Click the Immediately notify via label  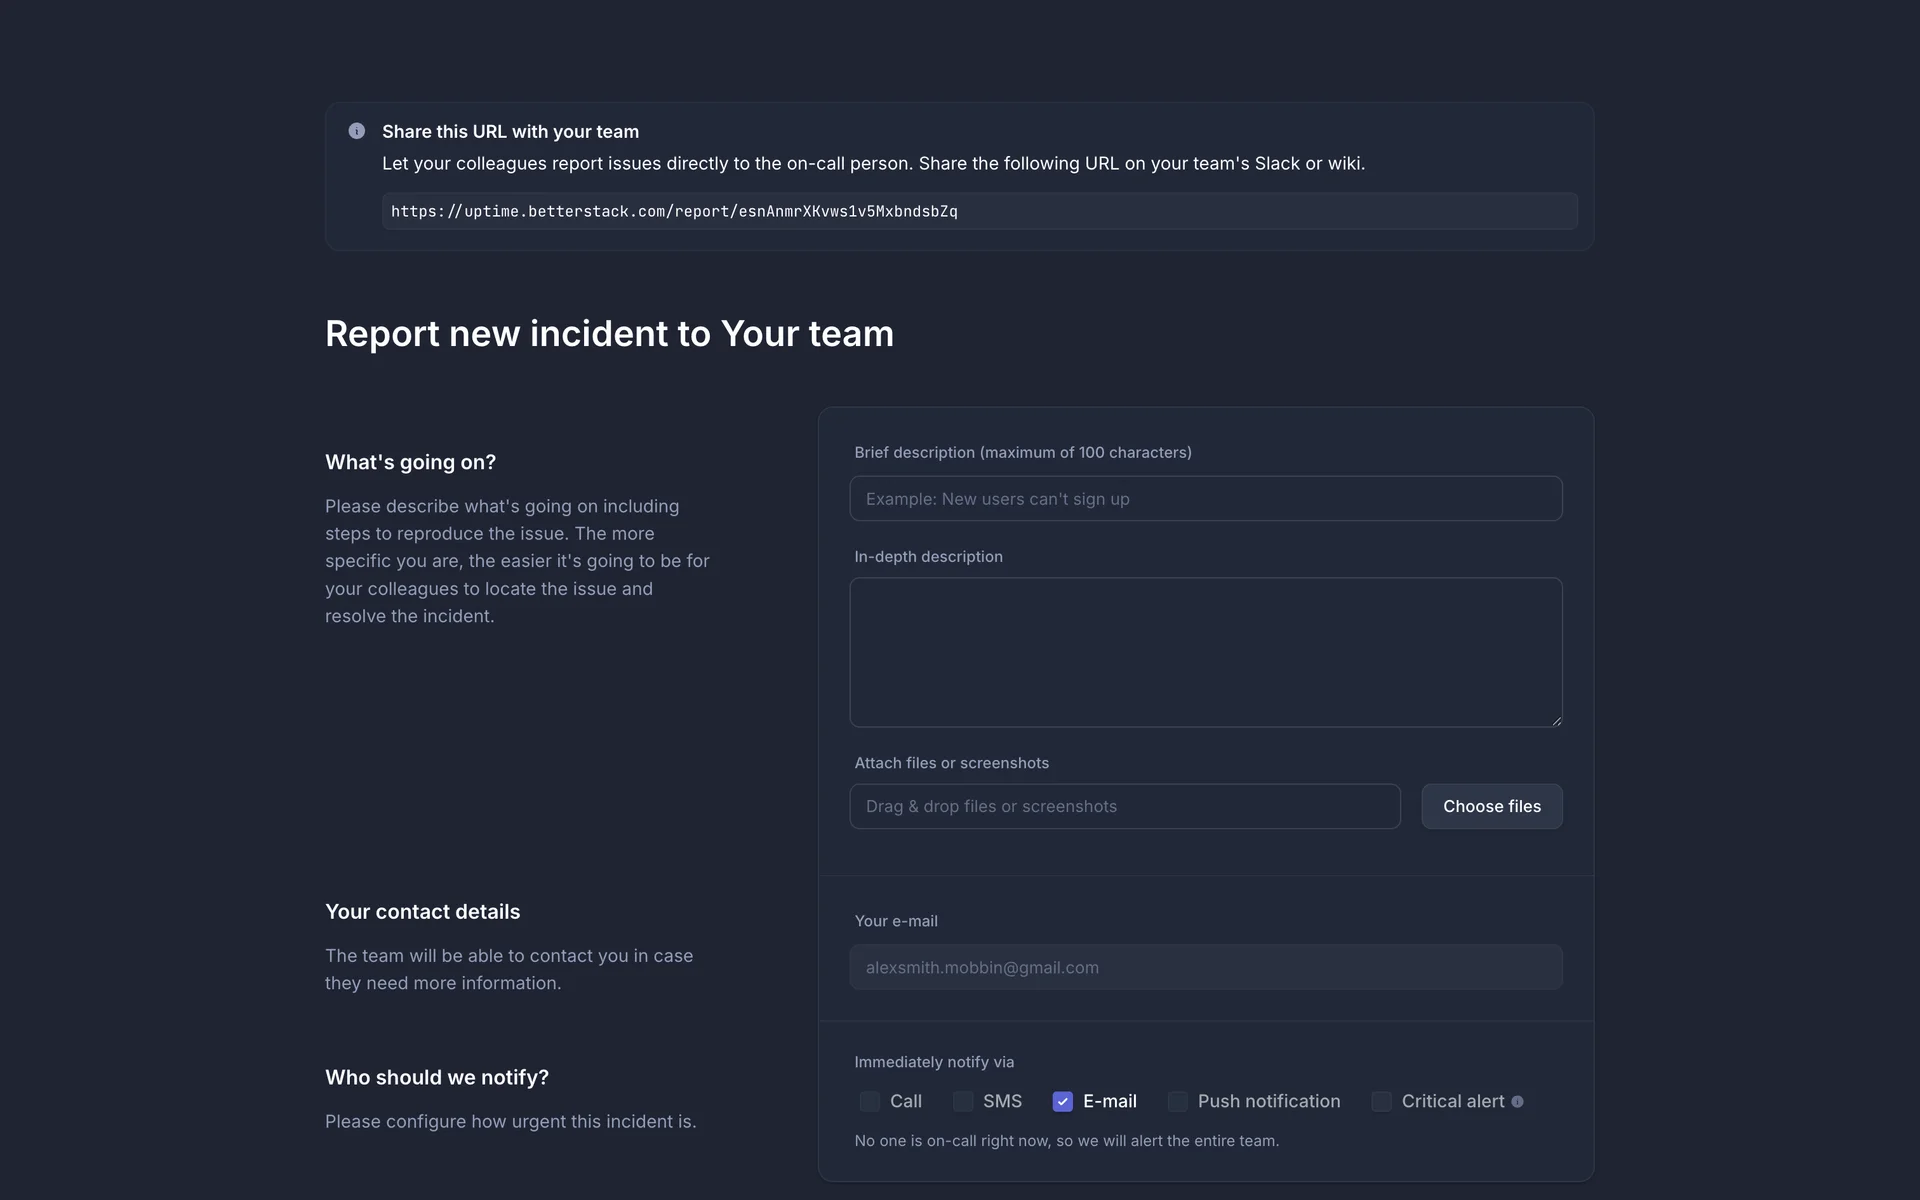pyautogui.click(x=934, y=1062)
